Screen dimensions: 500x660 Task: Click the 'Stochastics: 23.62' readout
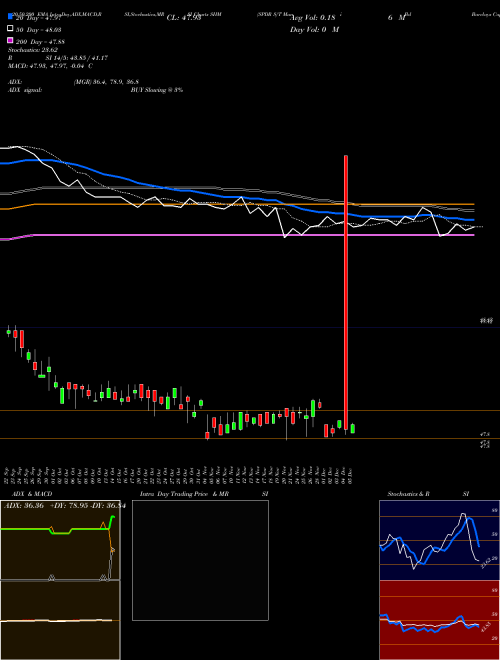coord(33,50)
